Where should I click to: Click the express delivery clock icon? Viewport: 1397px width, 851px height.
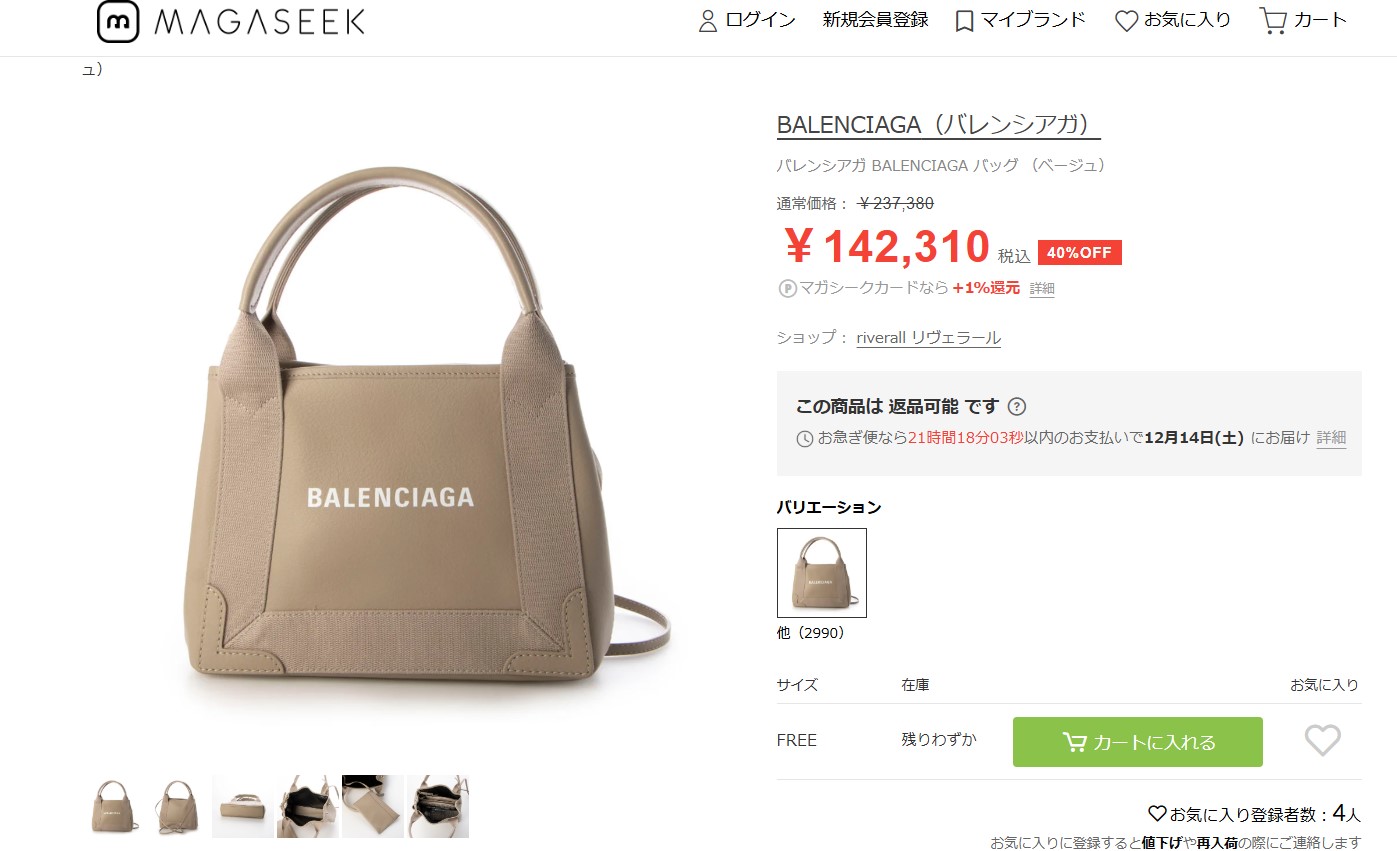[x=805, y=438]
